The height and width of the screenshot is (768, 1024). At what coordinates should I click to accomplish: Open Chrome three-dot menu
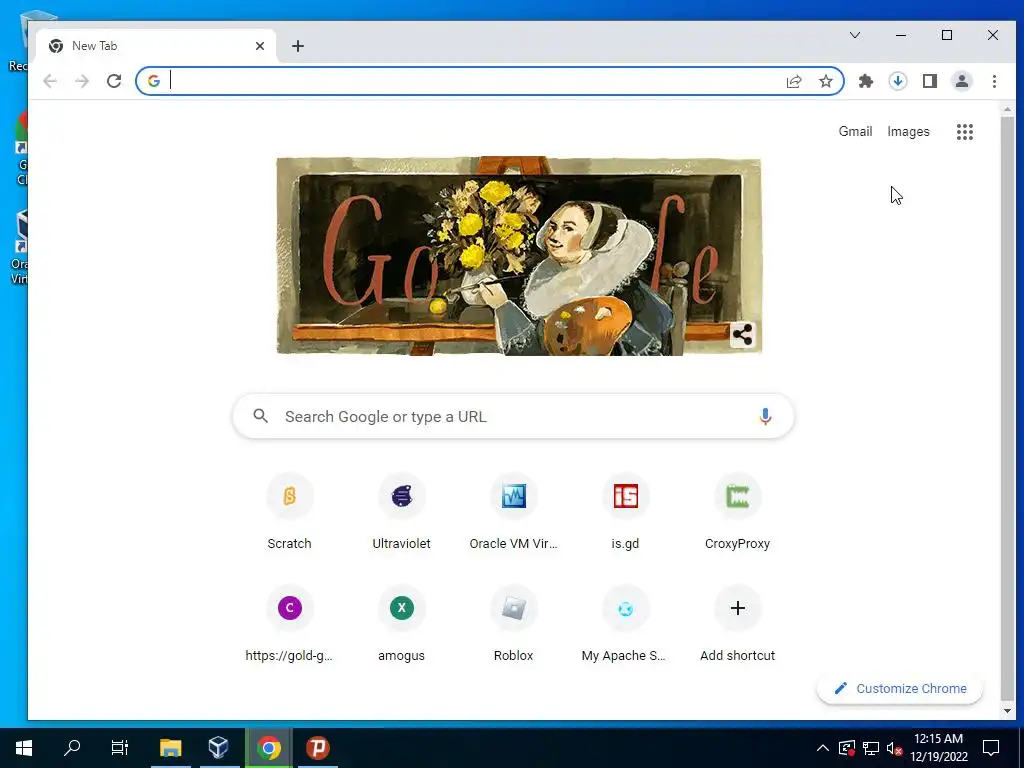(994, 81)
